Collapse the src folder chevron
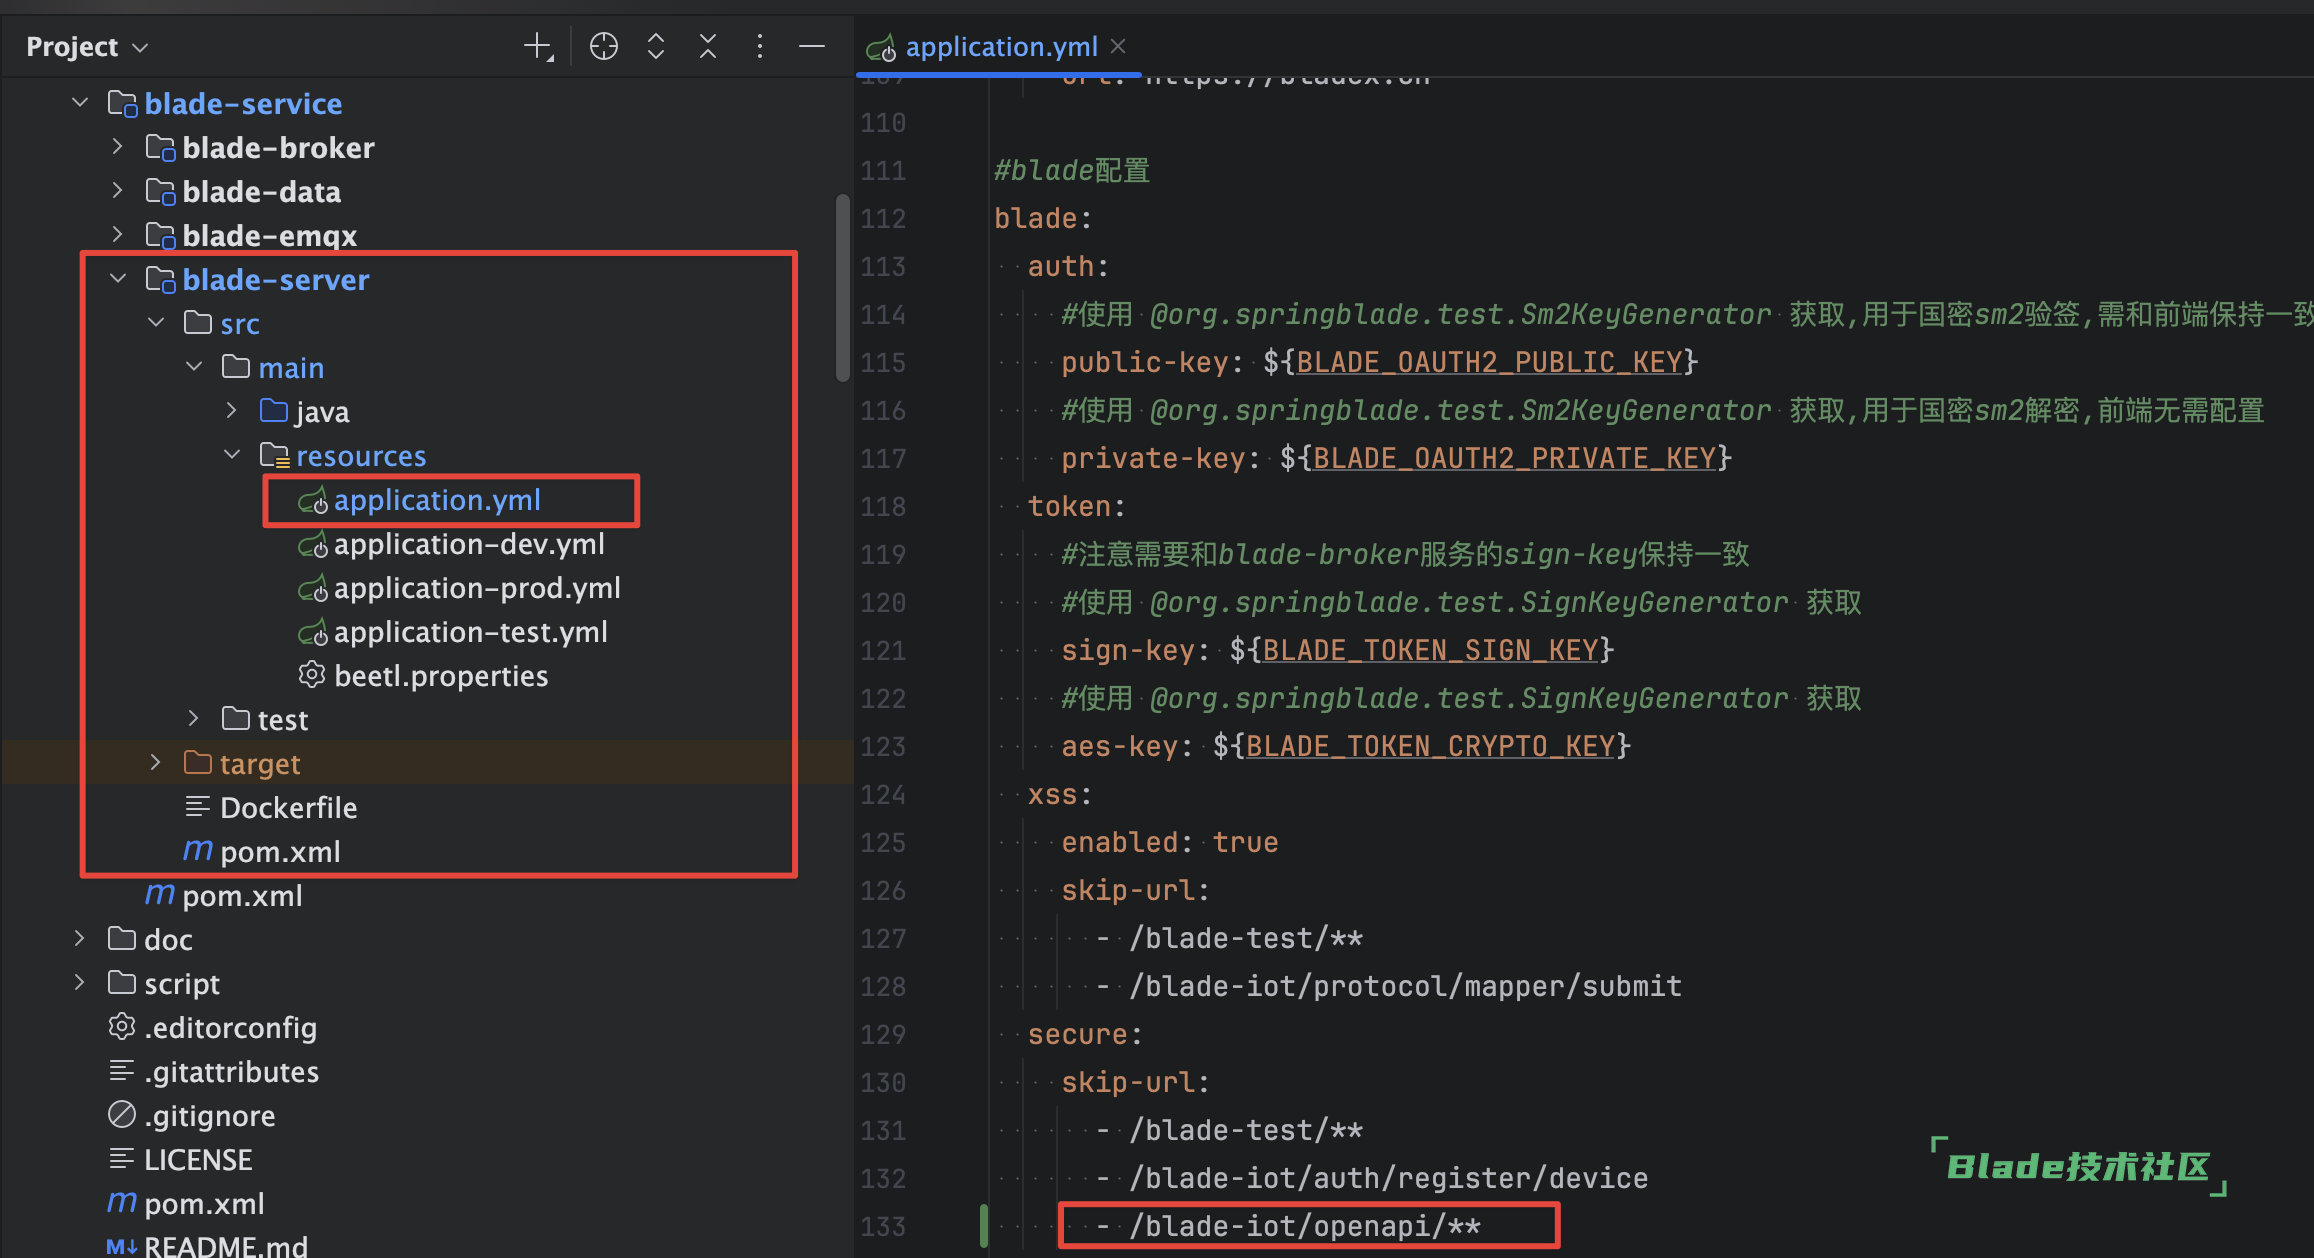 coord(156,323)
